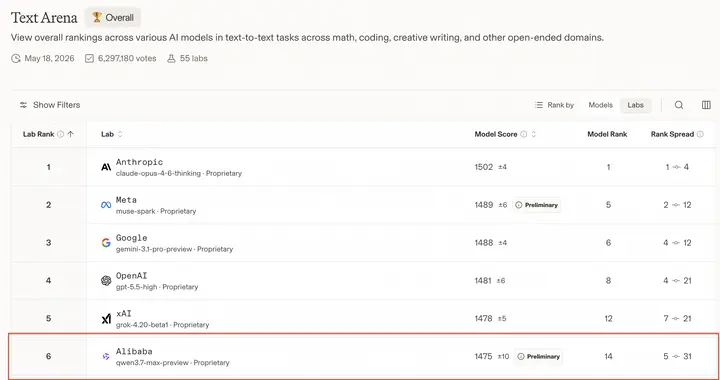This screenshot has height=380, width=720.
Task: Open the Google lab entry
Action: [131, 238]
